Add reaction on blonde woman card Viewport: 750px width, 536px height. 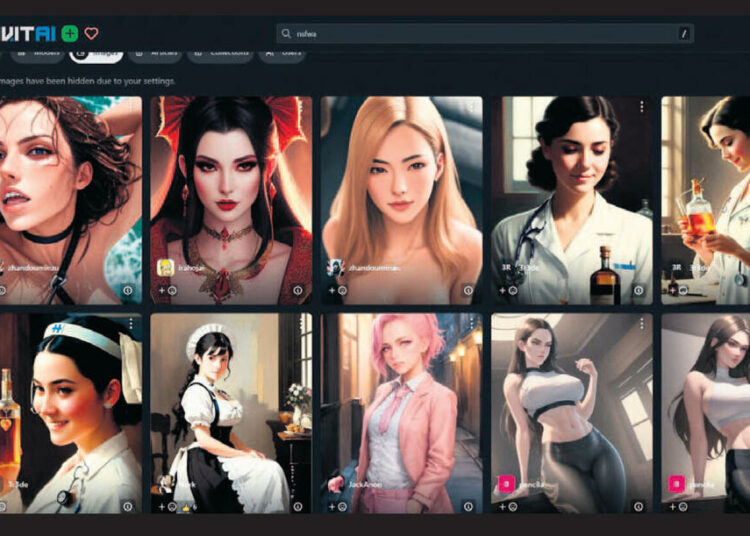(x=337, y=290)
